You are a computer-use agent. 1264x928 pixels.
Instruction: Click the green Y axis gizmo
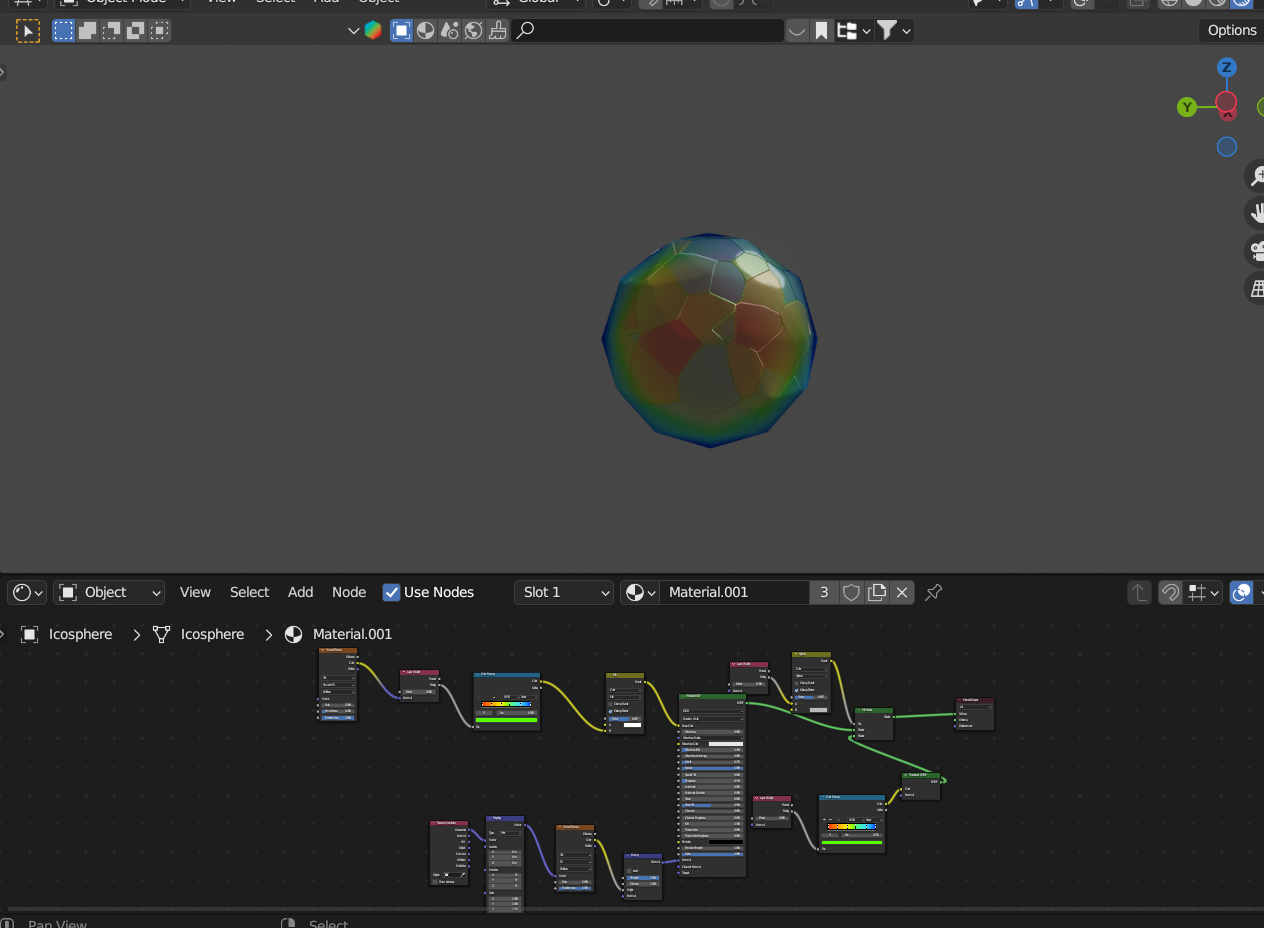[x=1187, y=107]
